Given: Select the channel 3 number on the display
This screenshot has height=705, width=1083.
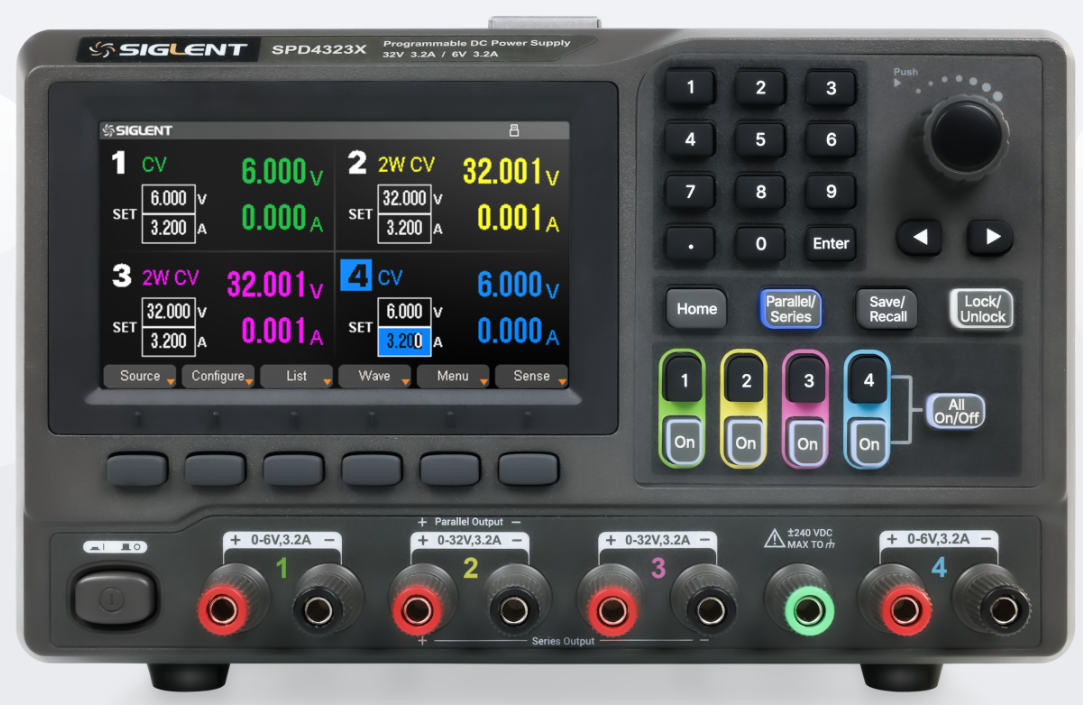Looking at the screenshot, I should 122,276.
